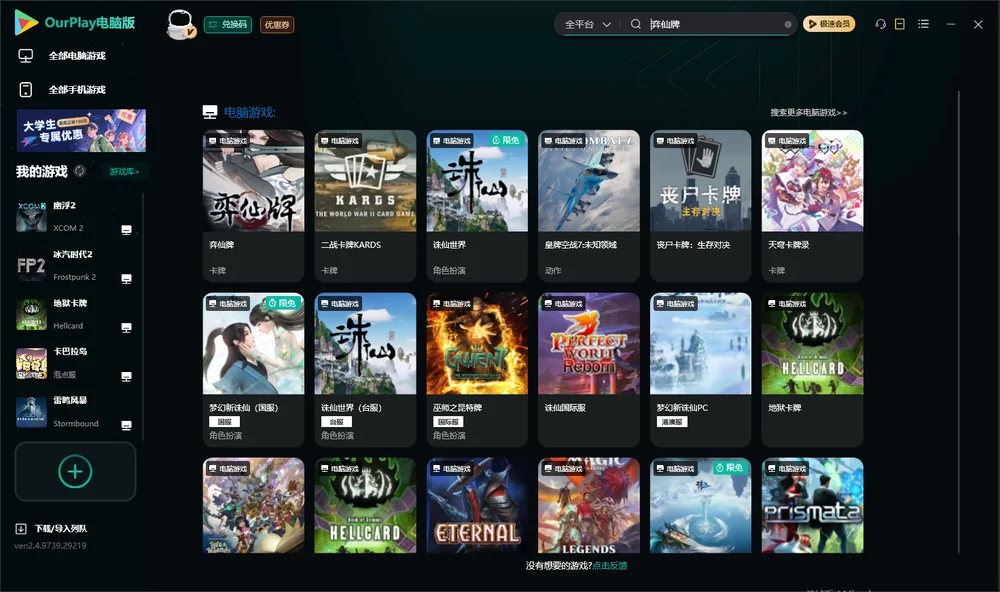Image resolution: width=1000 pixels, height=592 pixels.
Task: Click into the search input field
Action: click(x=714, y=24)
